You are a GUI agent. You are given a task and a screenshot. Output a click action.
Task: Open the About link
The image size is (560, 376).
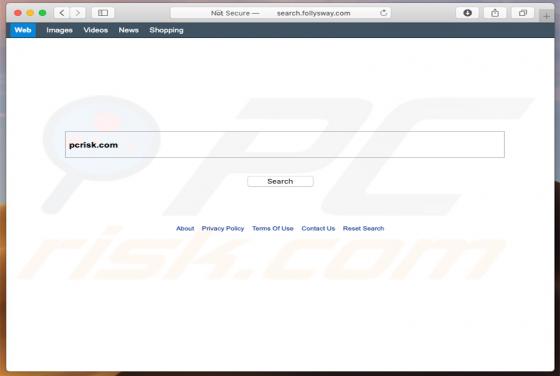185,229
